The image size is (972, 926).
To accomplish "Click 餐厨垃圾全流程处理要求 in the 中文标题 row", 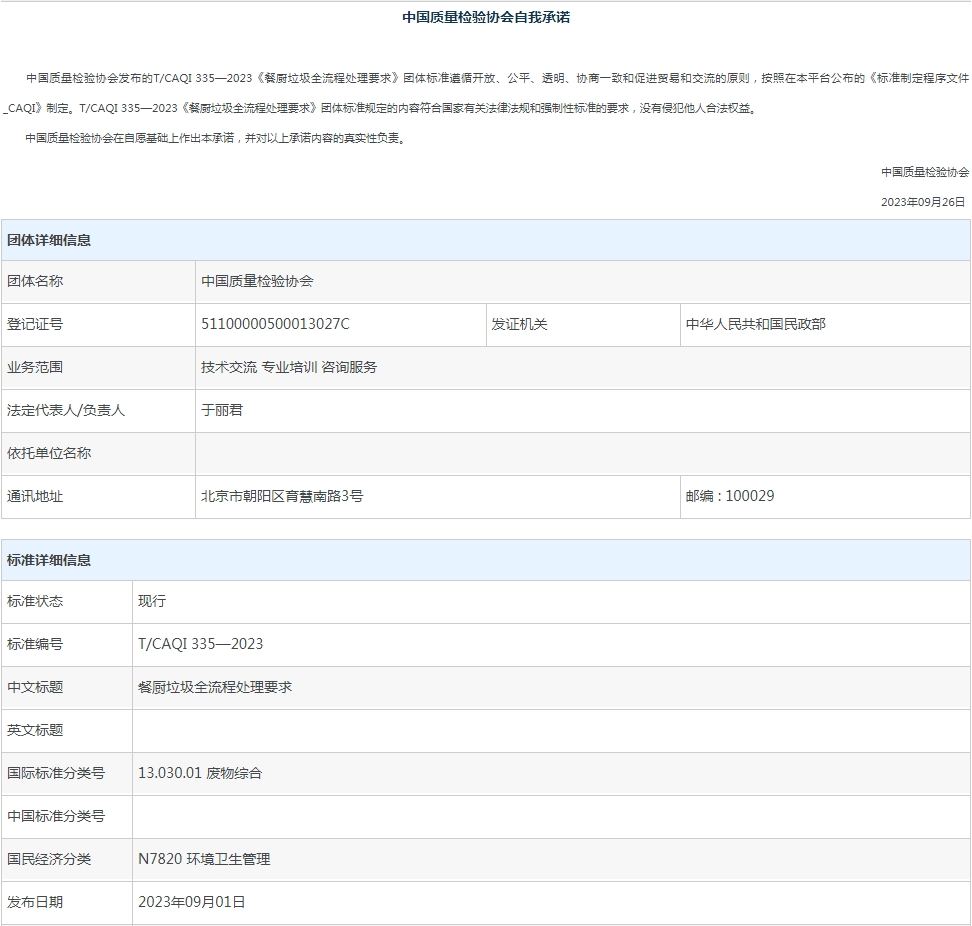I will coord(215,687).
